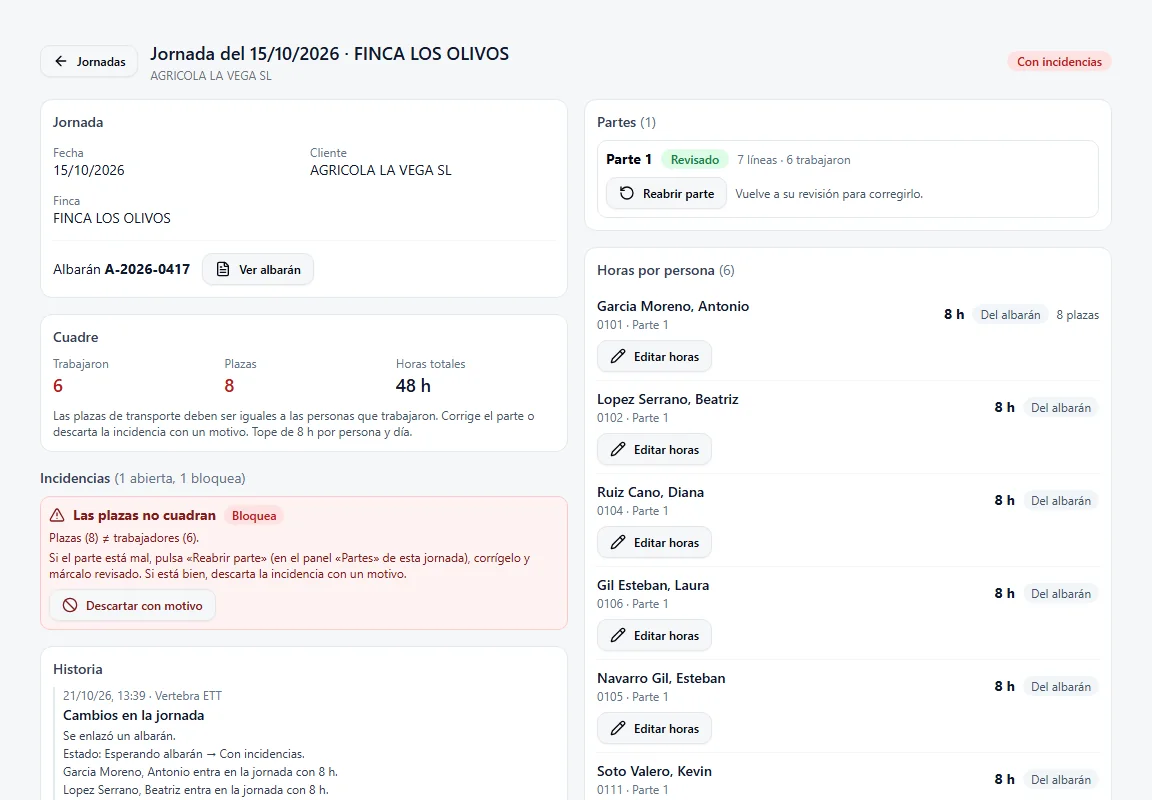Click pencil icon for Navarro Gil, Esteban
The height and width of the screenshot is (800, 1152).
[619, 729]
